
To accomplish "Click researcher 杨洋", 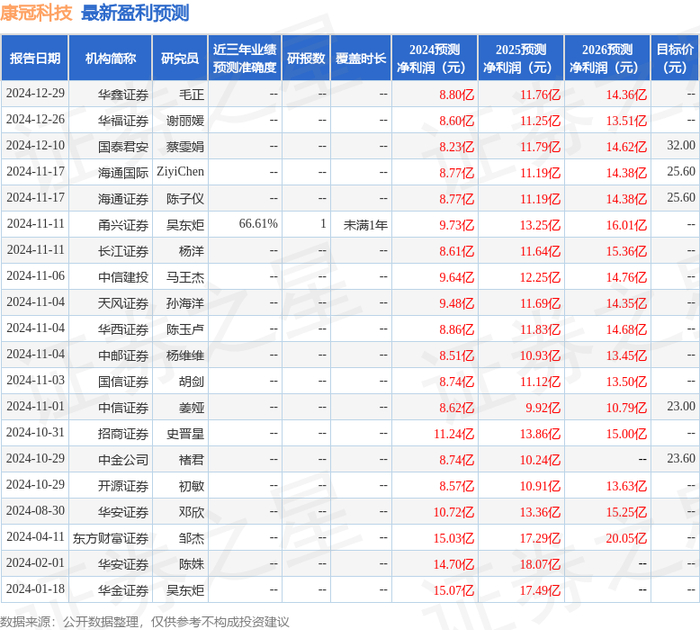I will [x=192, y=251].
